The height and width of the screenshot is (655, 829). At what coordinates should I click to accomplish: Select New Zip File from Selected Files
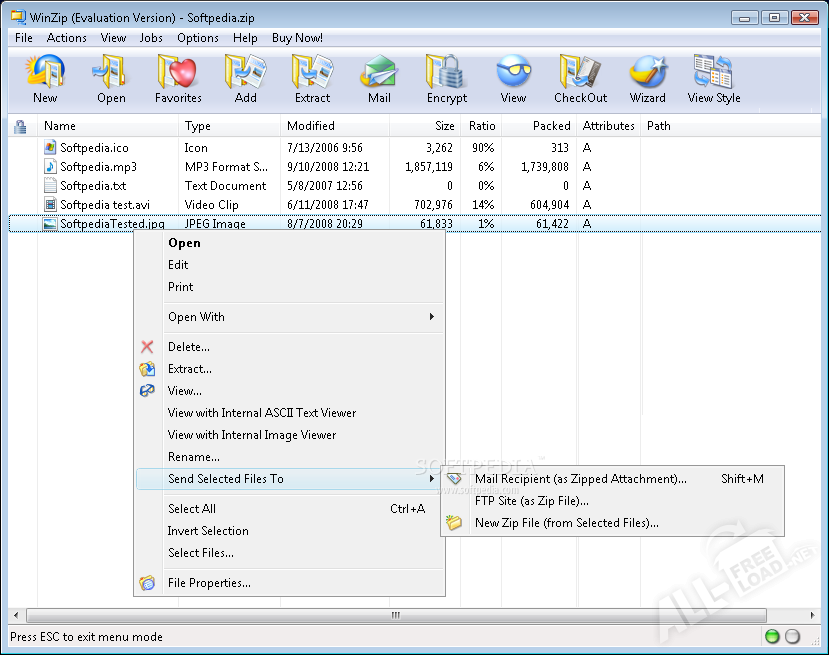[x=566, y=523]
